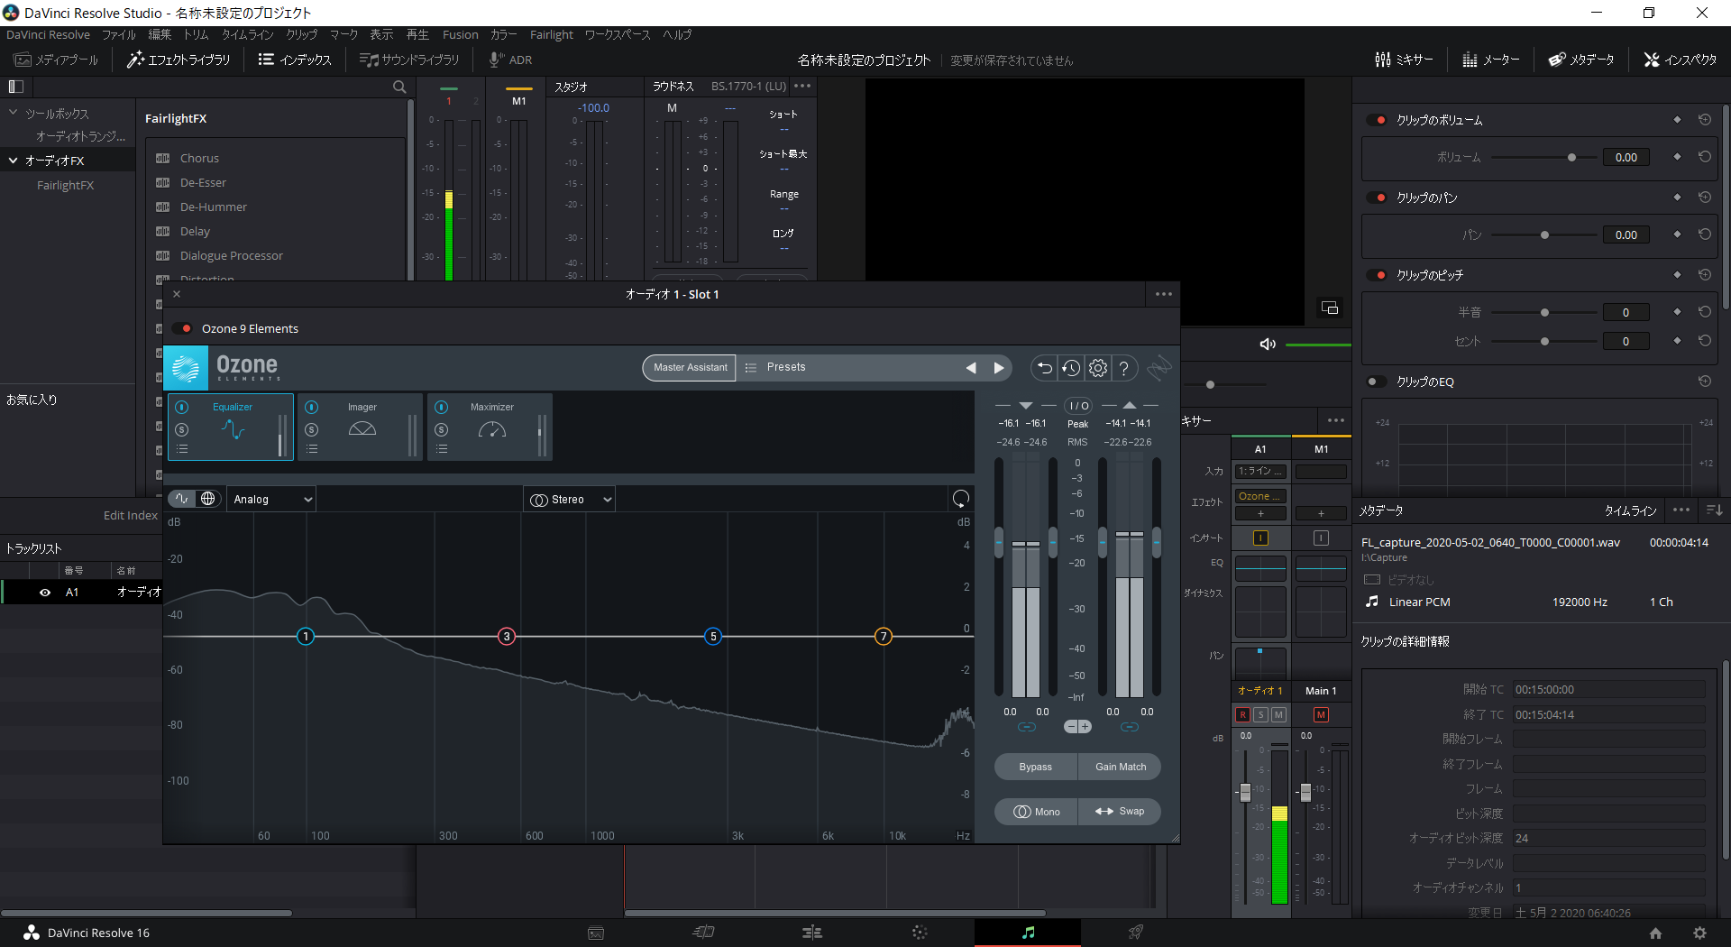Click the sidebar layout icon in effects library

coord(16,87)
